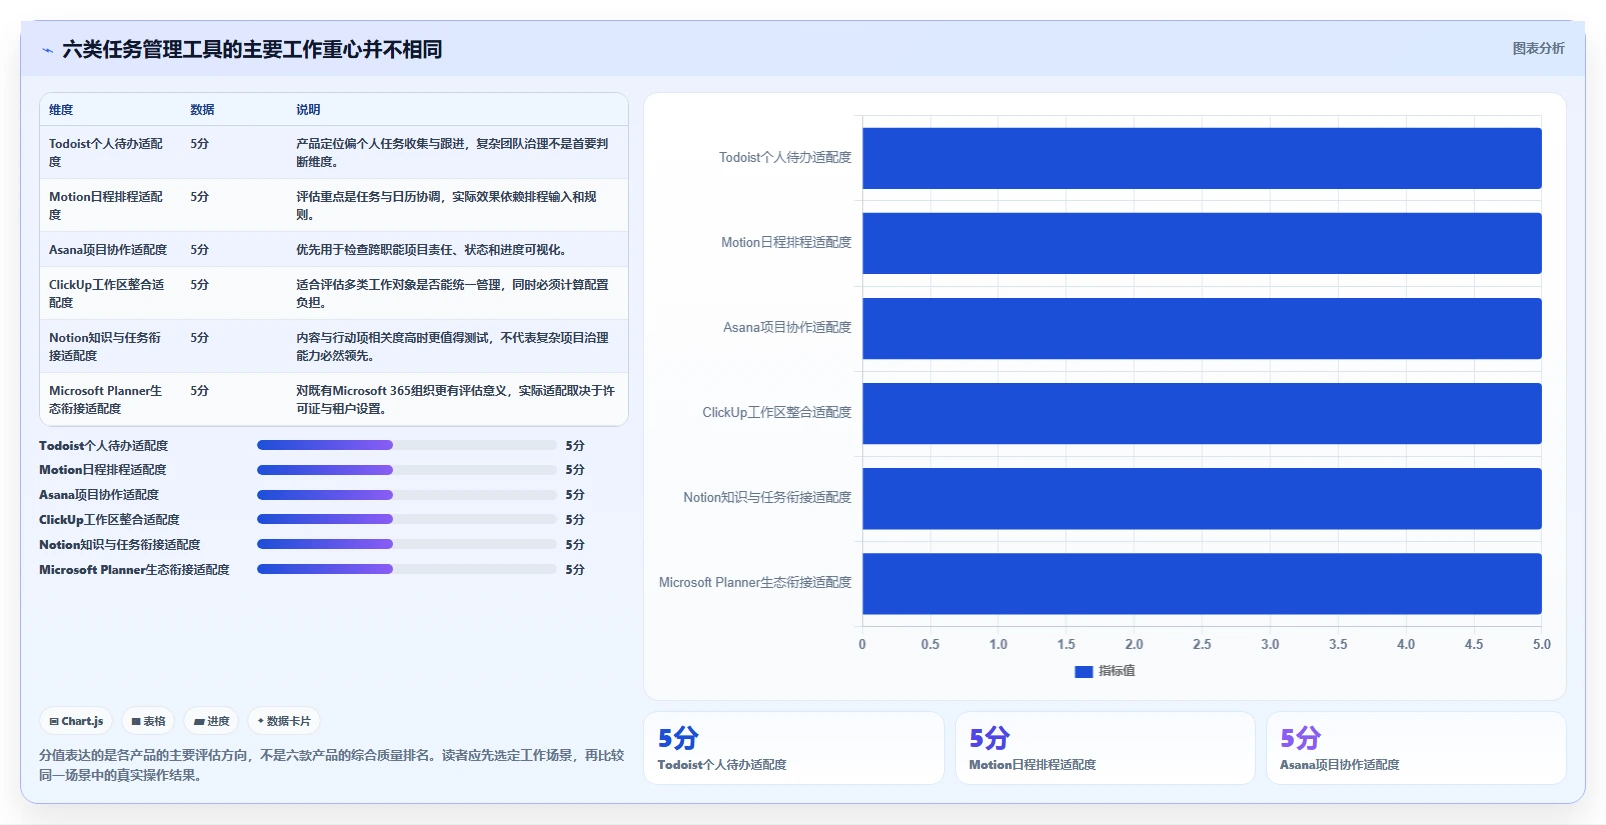Click the Notion知识与任务衔接适配度 chart axis label

(767, 498)
